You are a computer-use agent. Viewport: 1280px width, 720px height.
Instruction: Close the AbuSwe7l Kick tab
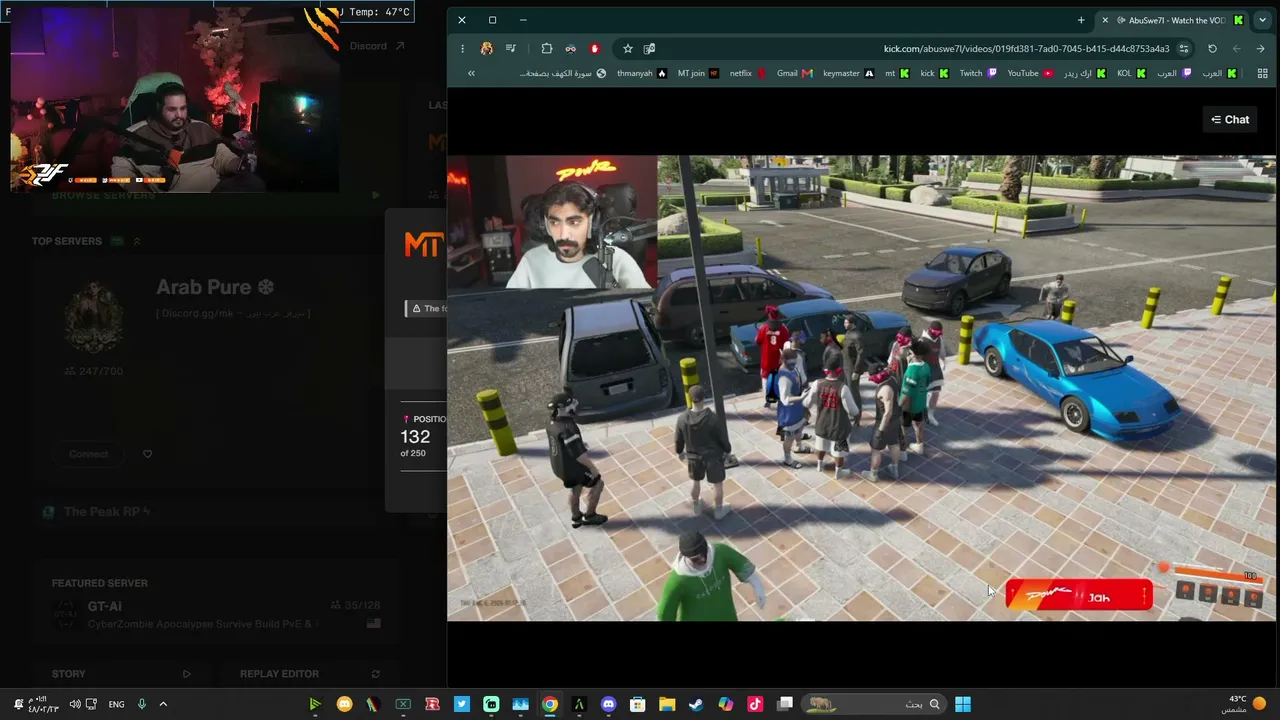(1105, 20)
